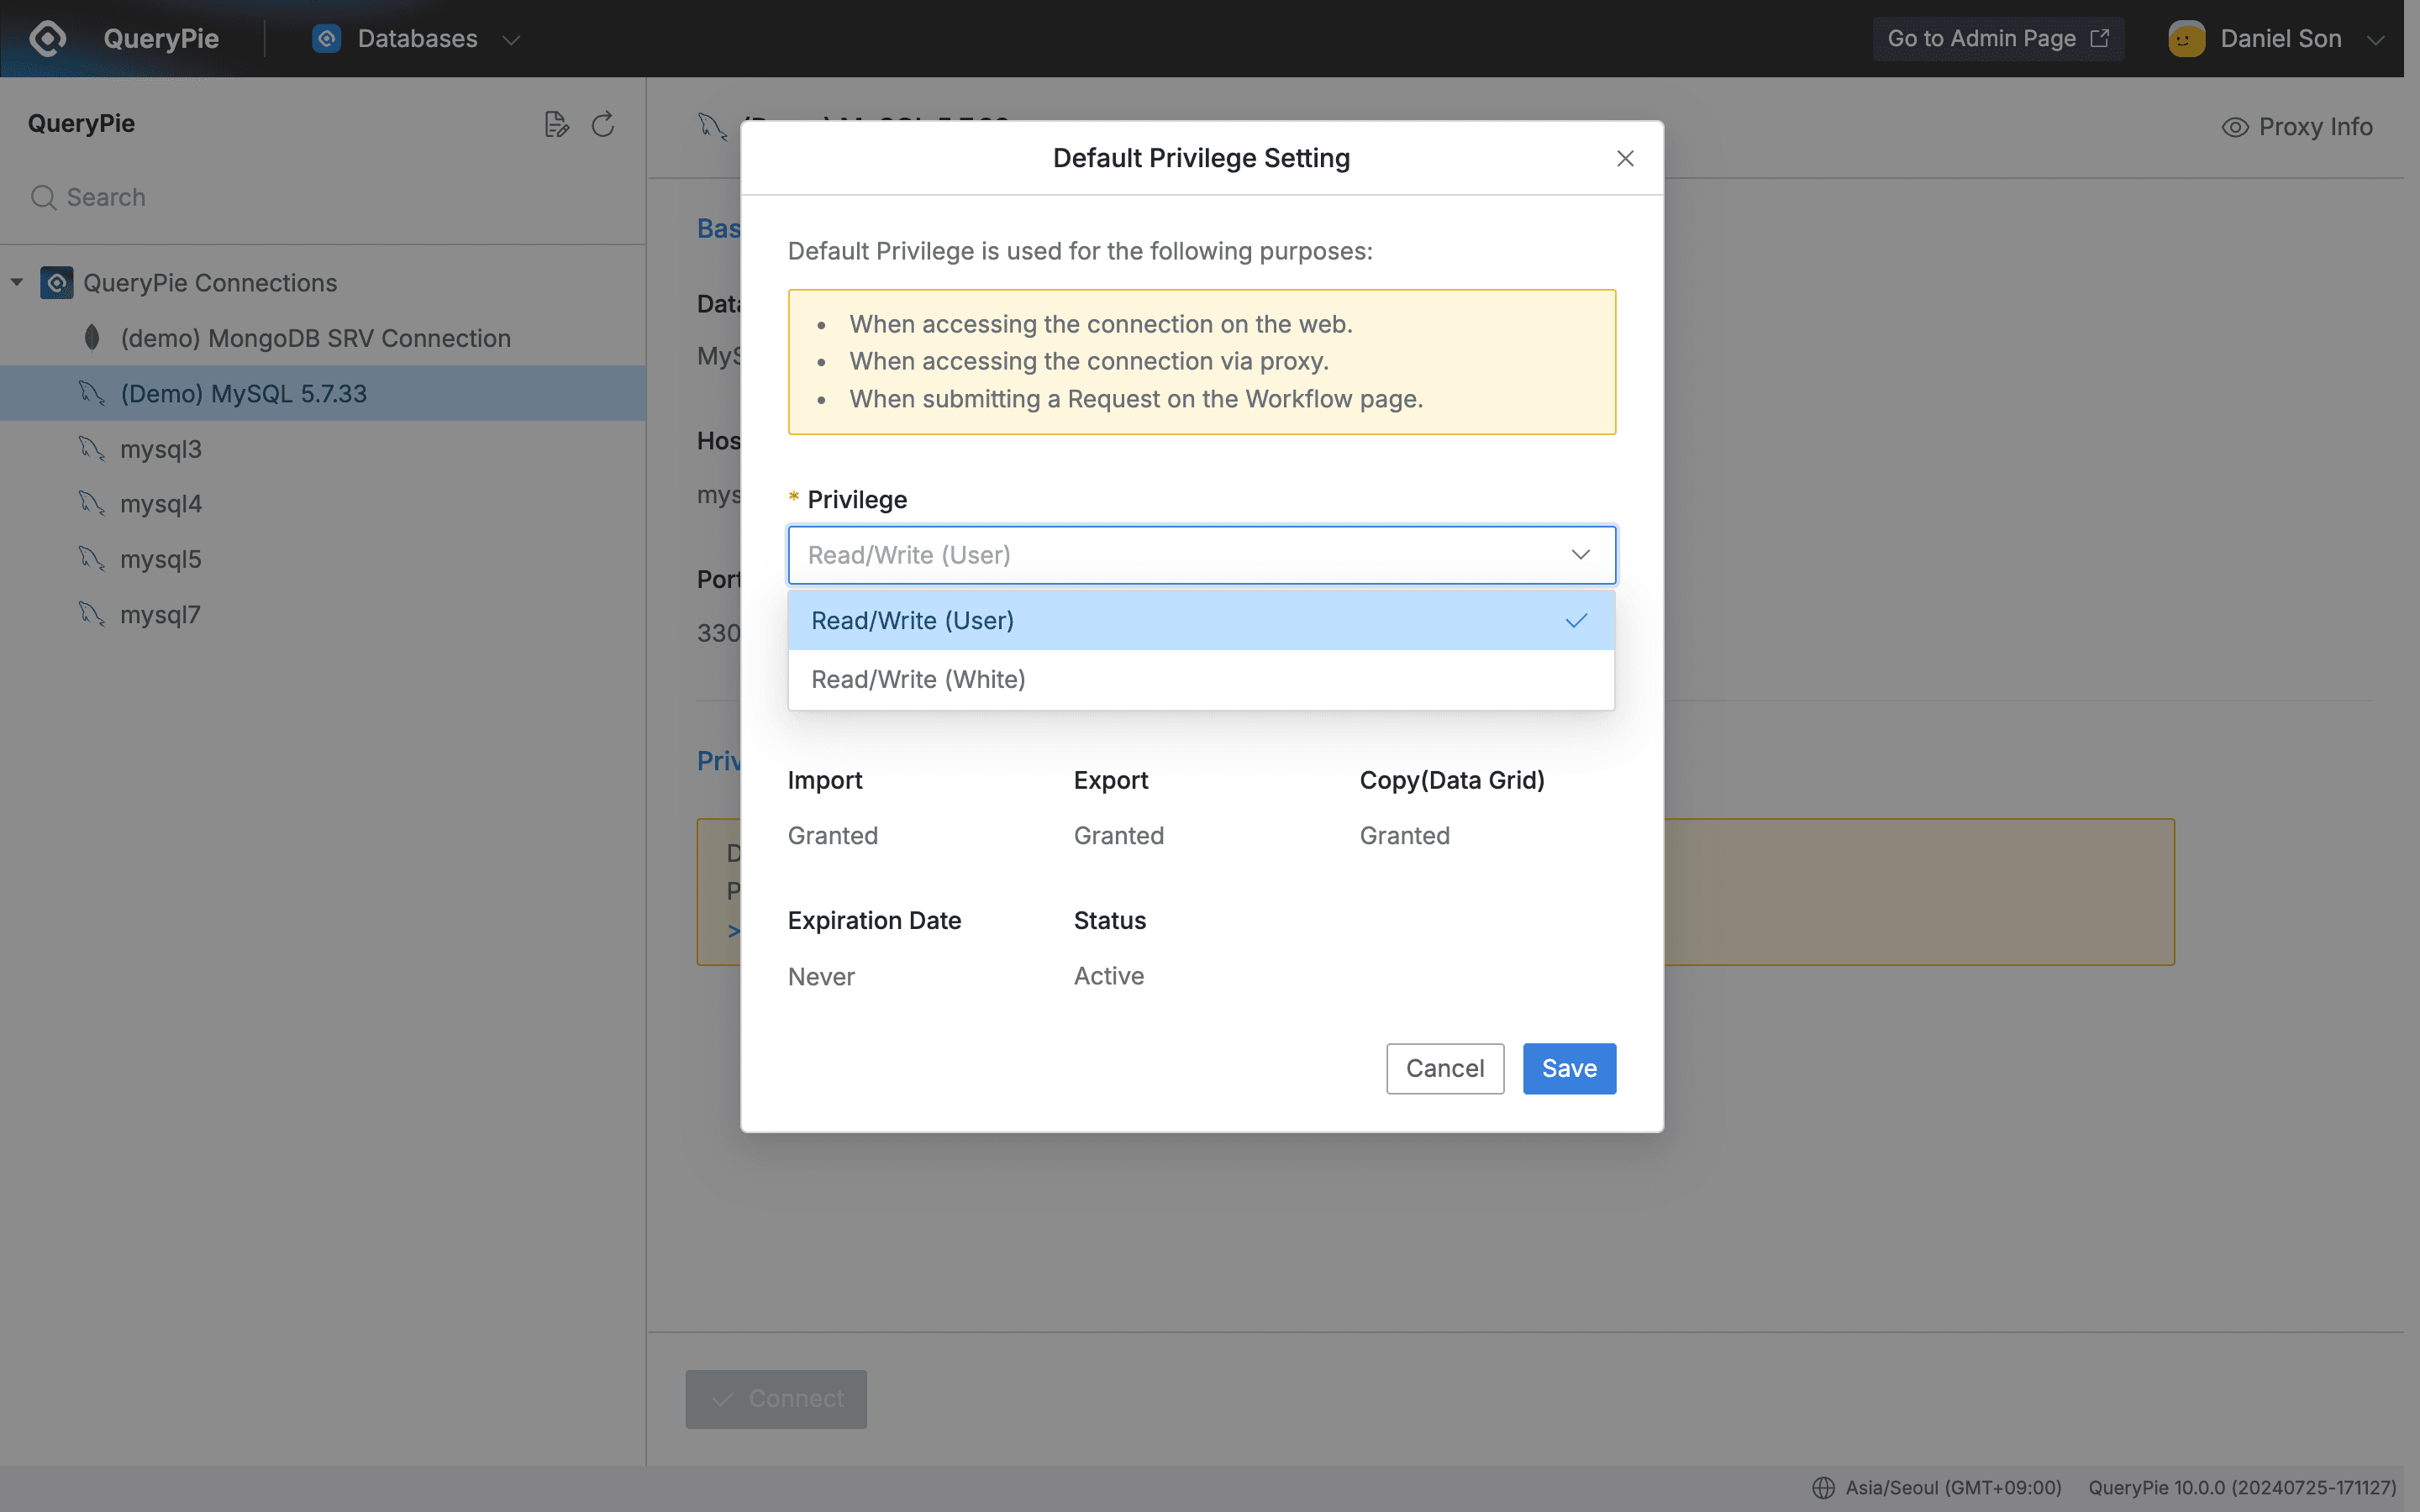Collapse the QueryPie Connections tree

tap(16, 282)
